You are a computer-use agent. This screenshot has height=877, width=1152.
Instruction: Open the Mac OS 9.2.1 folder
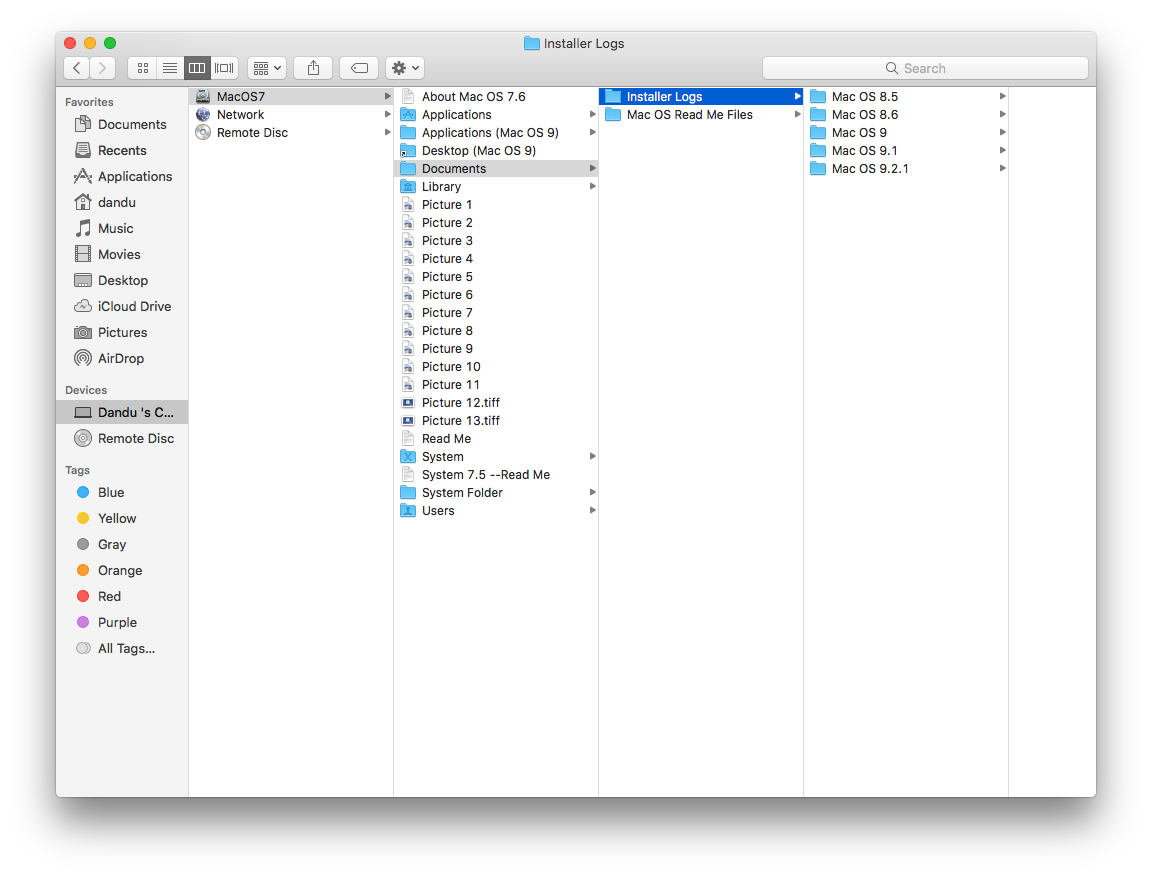(x=906, y=168)
